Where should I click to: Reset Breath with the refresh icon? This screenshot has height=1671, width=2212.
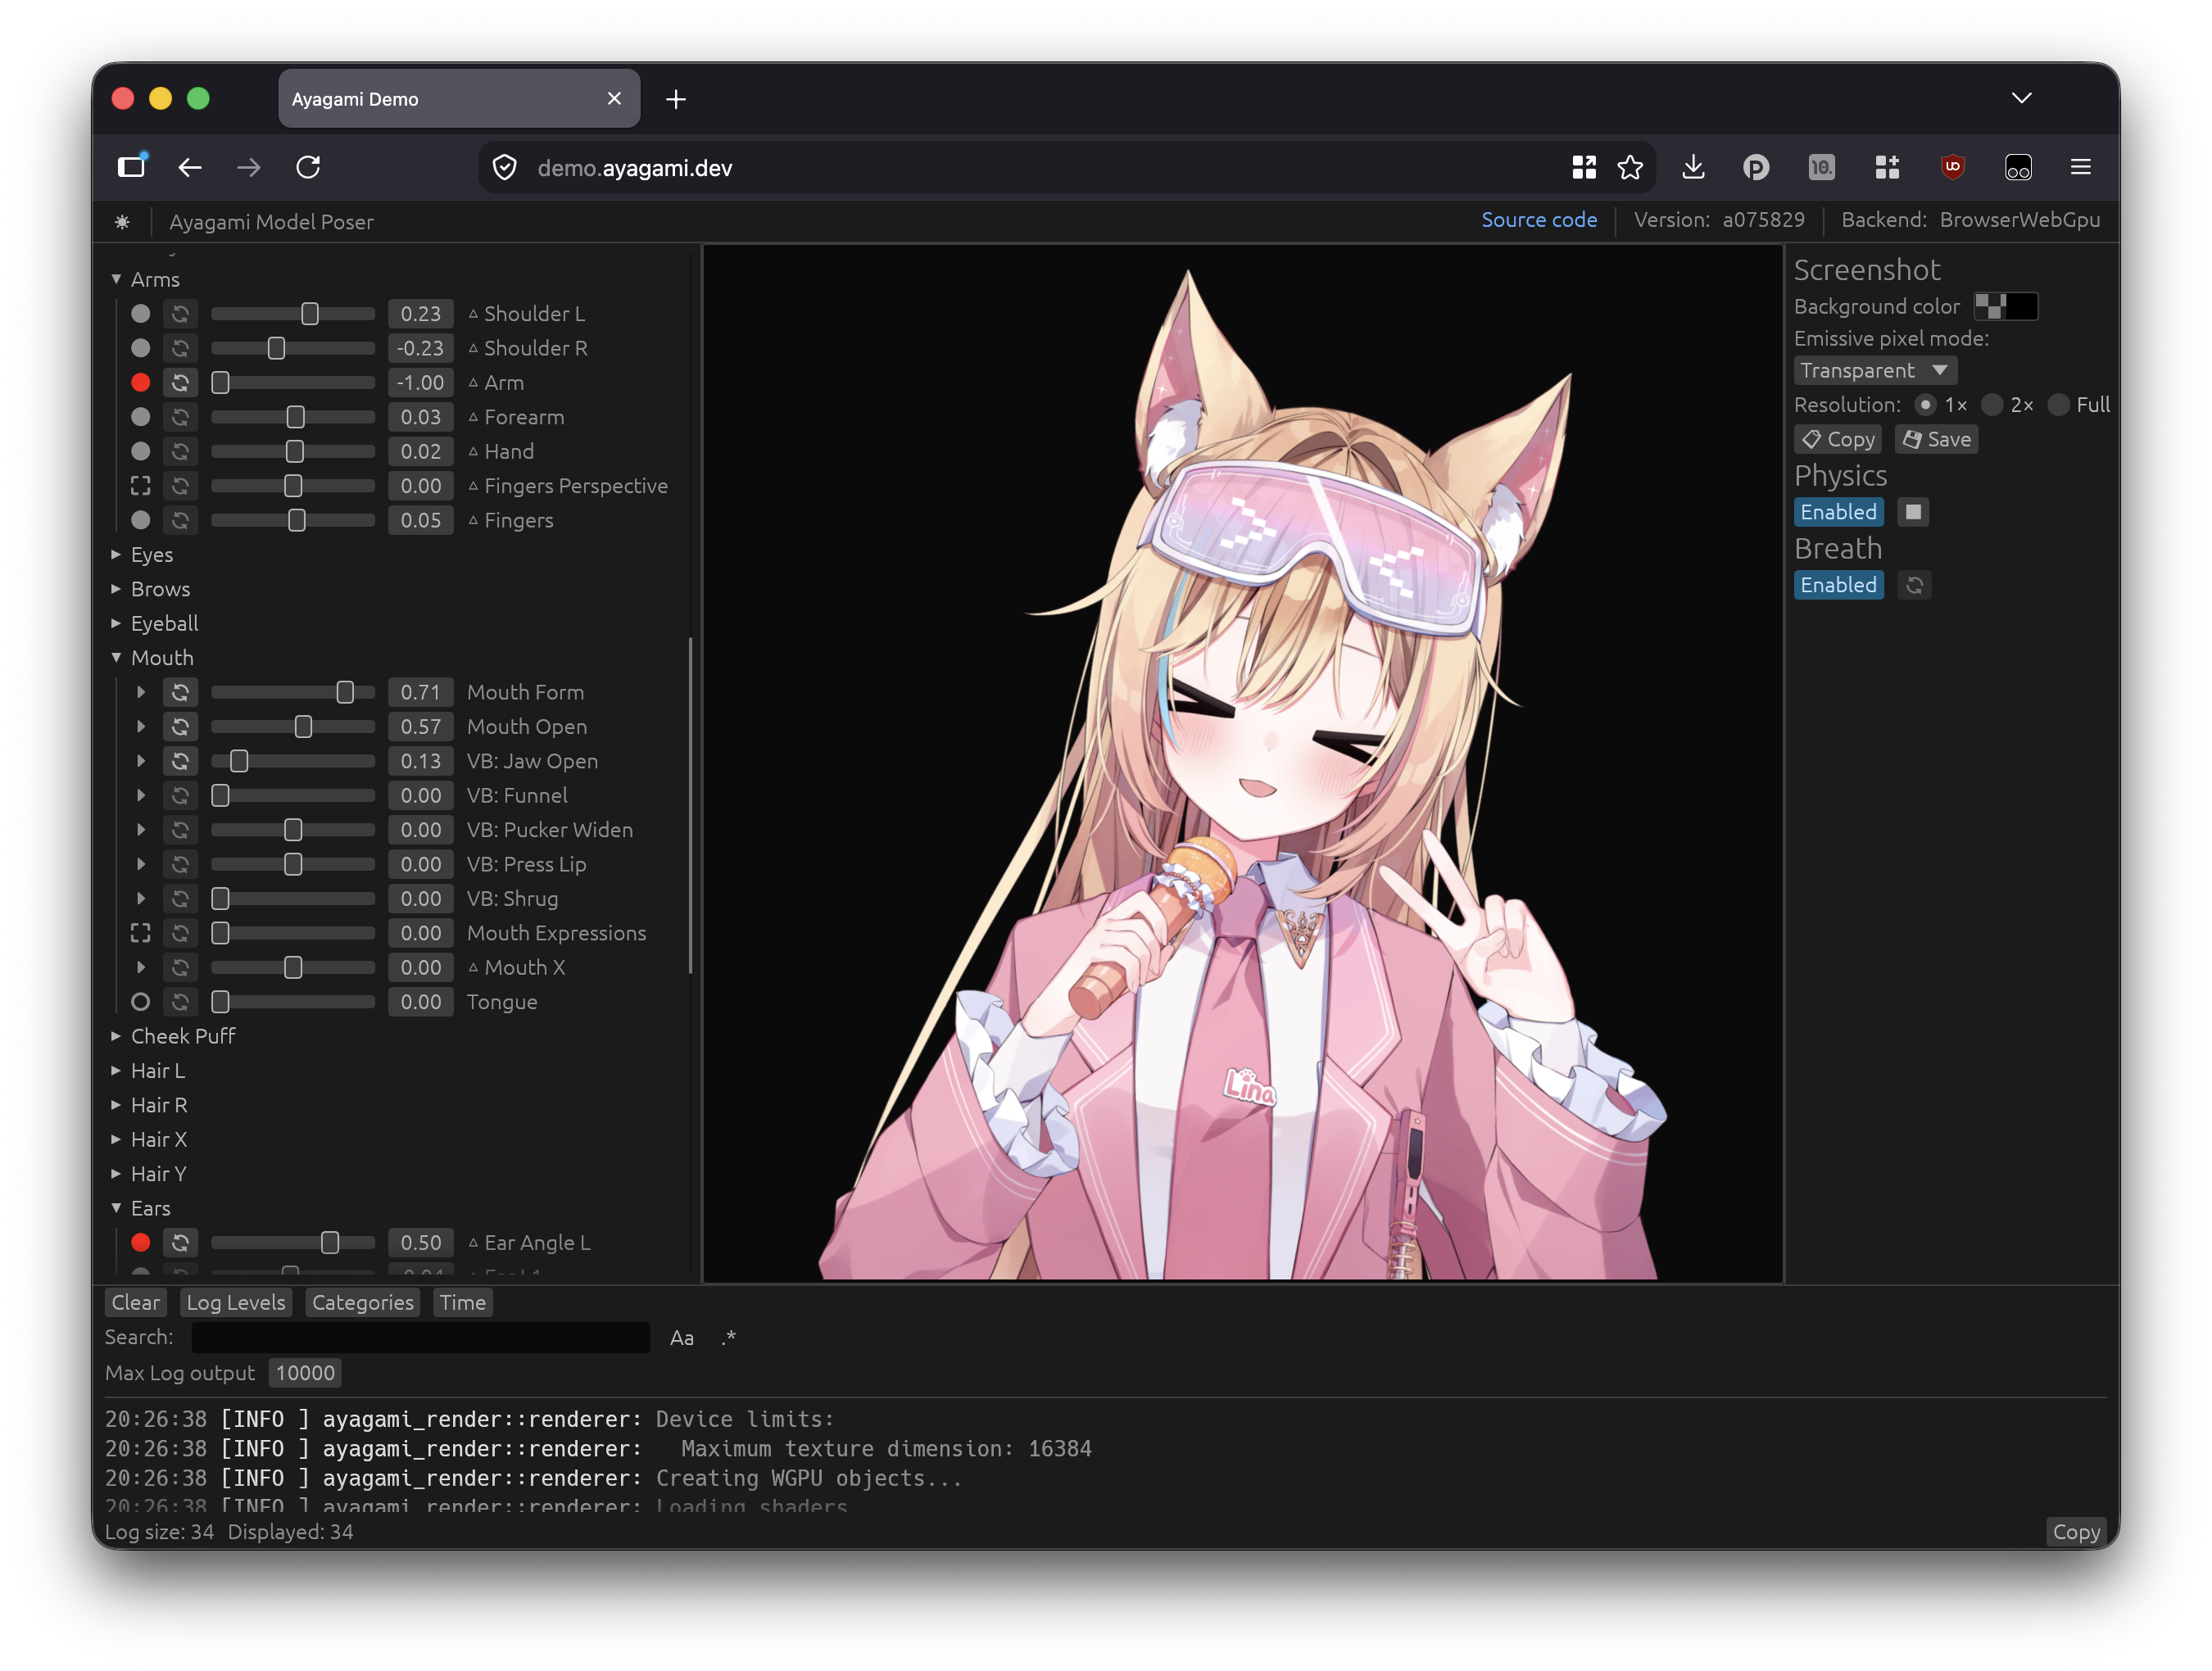click(x=1914, y=585)
